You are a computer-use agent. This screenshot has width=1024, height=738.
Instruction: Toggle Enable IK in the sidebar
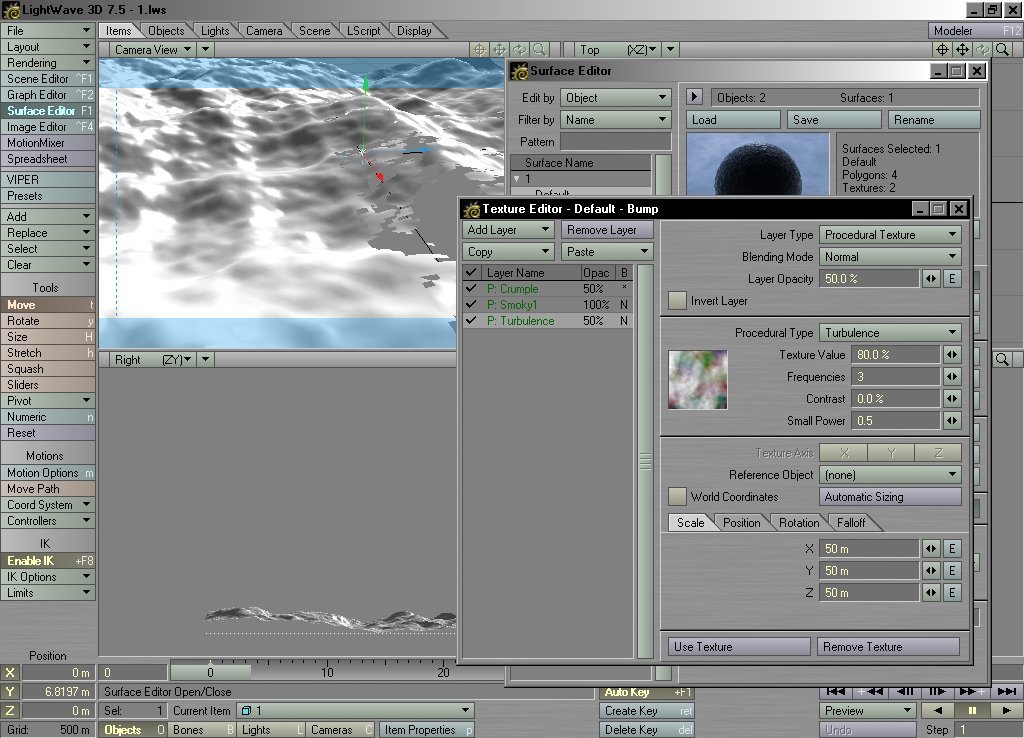coord(48,560)
